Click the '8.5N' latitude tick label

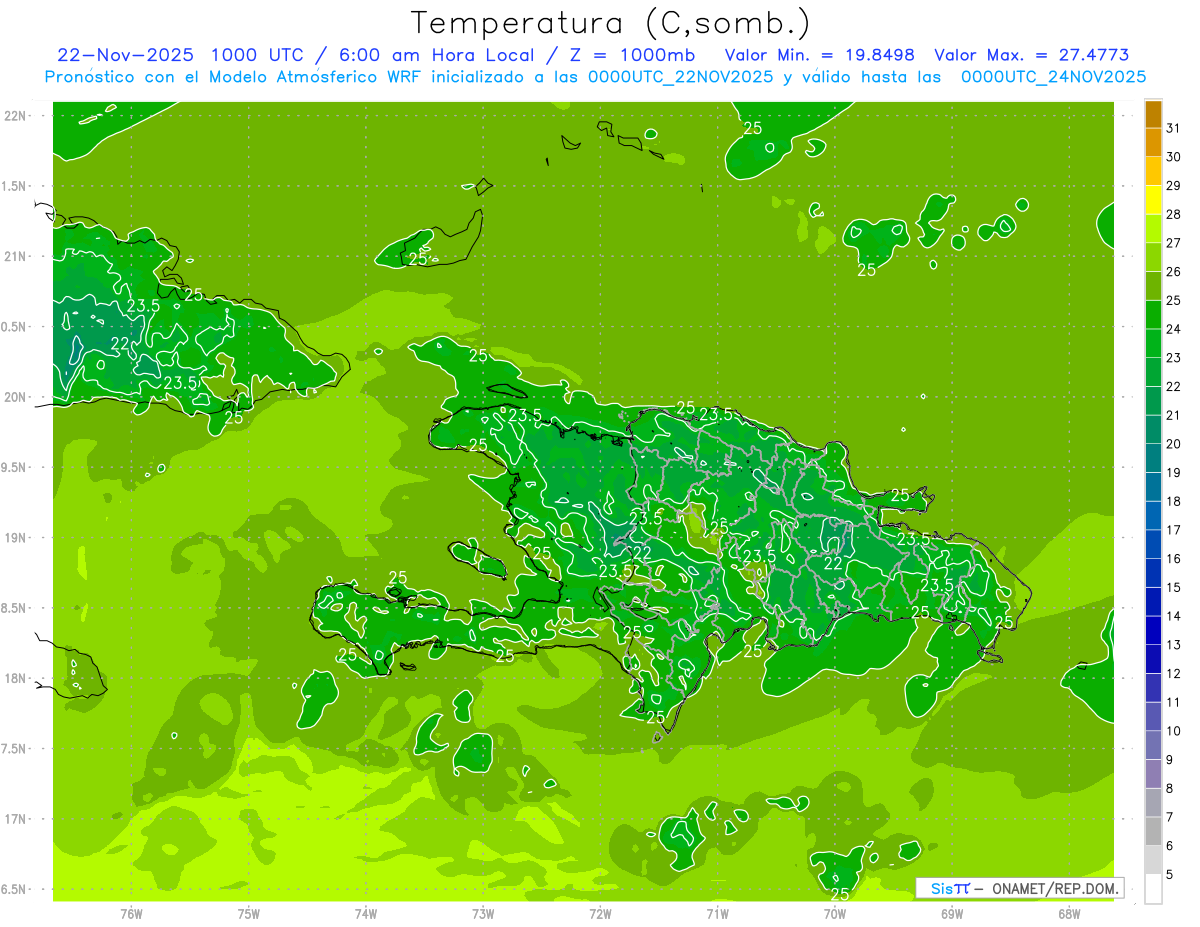pyautogui.click(x=12, y=608)
